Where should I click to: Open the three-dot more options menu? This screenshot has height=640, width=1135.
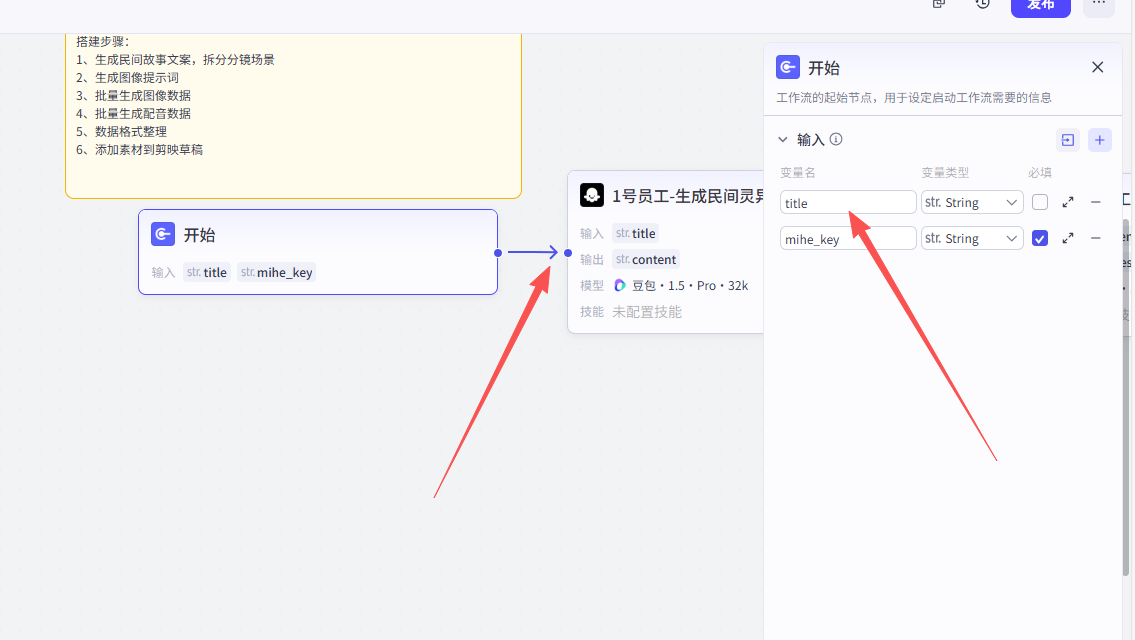(x=1098, y=4)
